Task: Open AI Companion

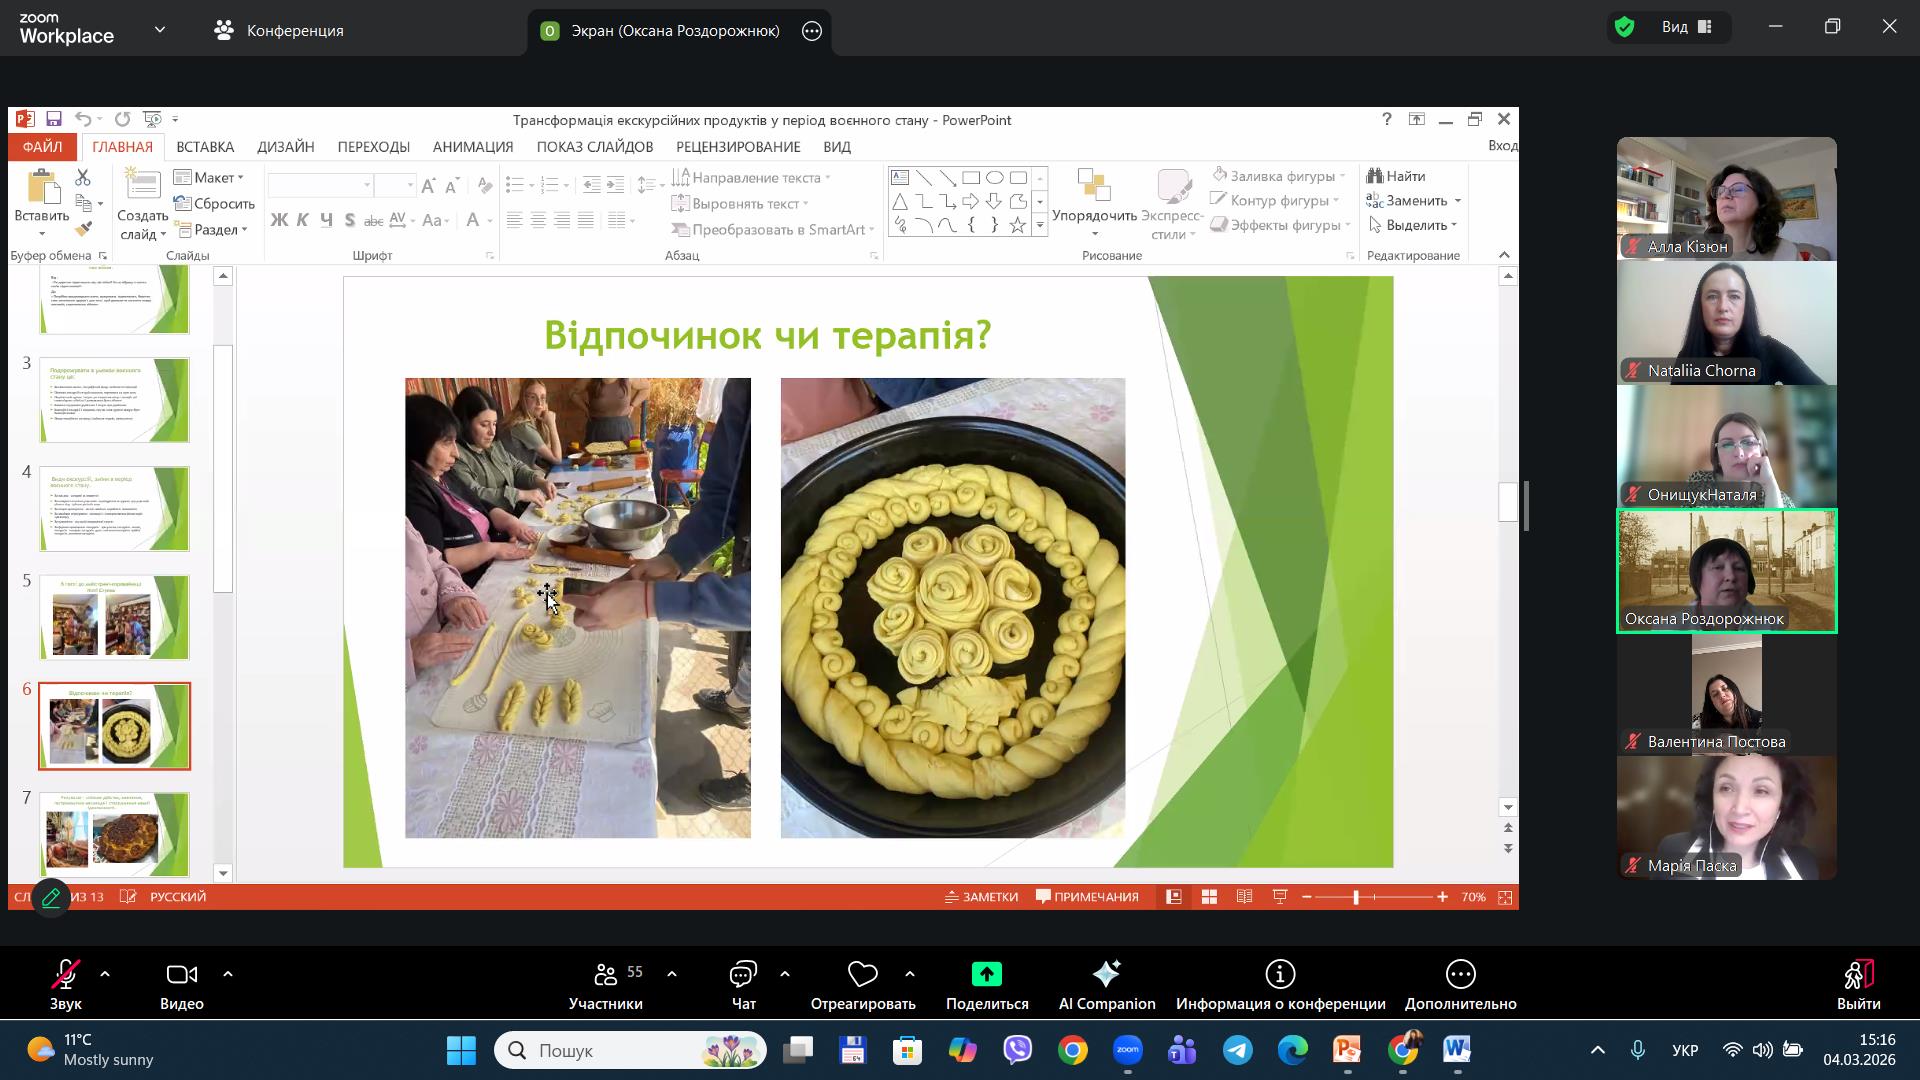Action: [x=1106, y=975]
